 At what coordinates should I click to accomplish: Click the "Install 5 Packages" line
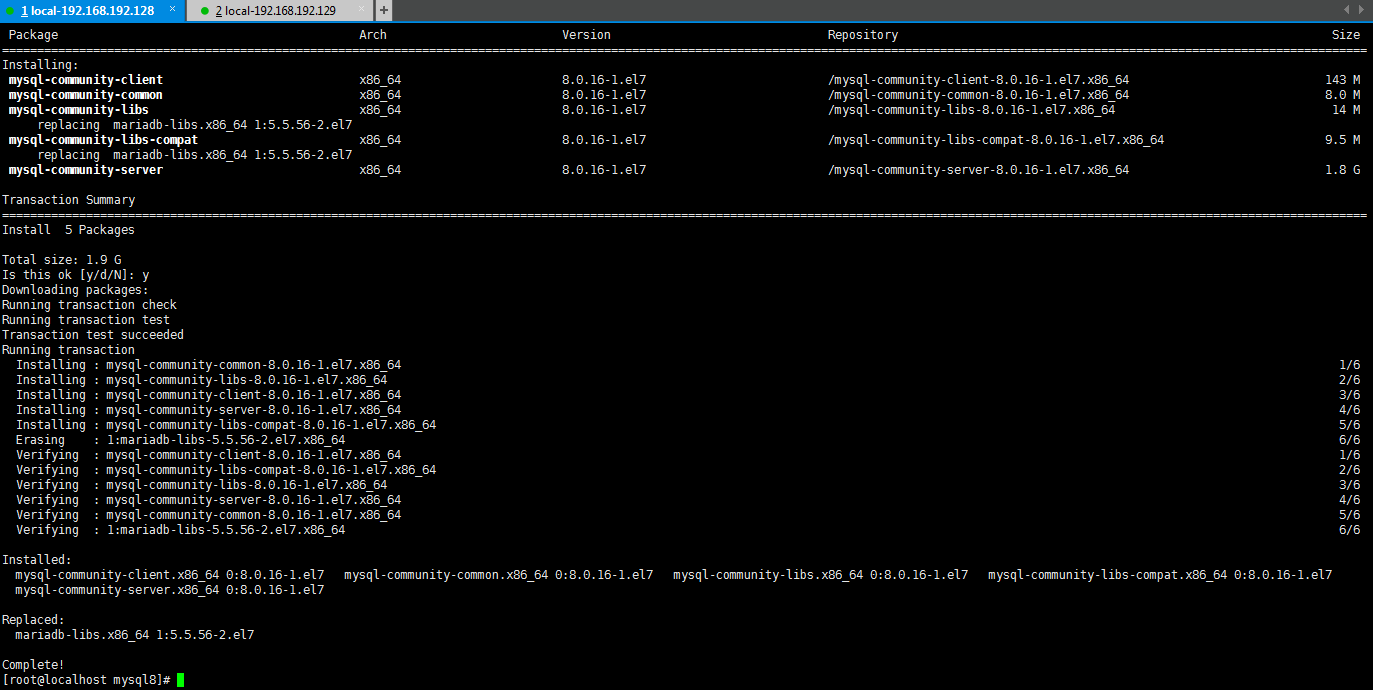[x=68, y=230]
